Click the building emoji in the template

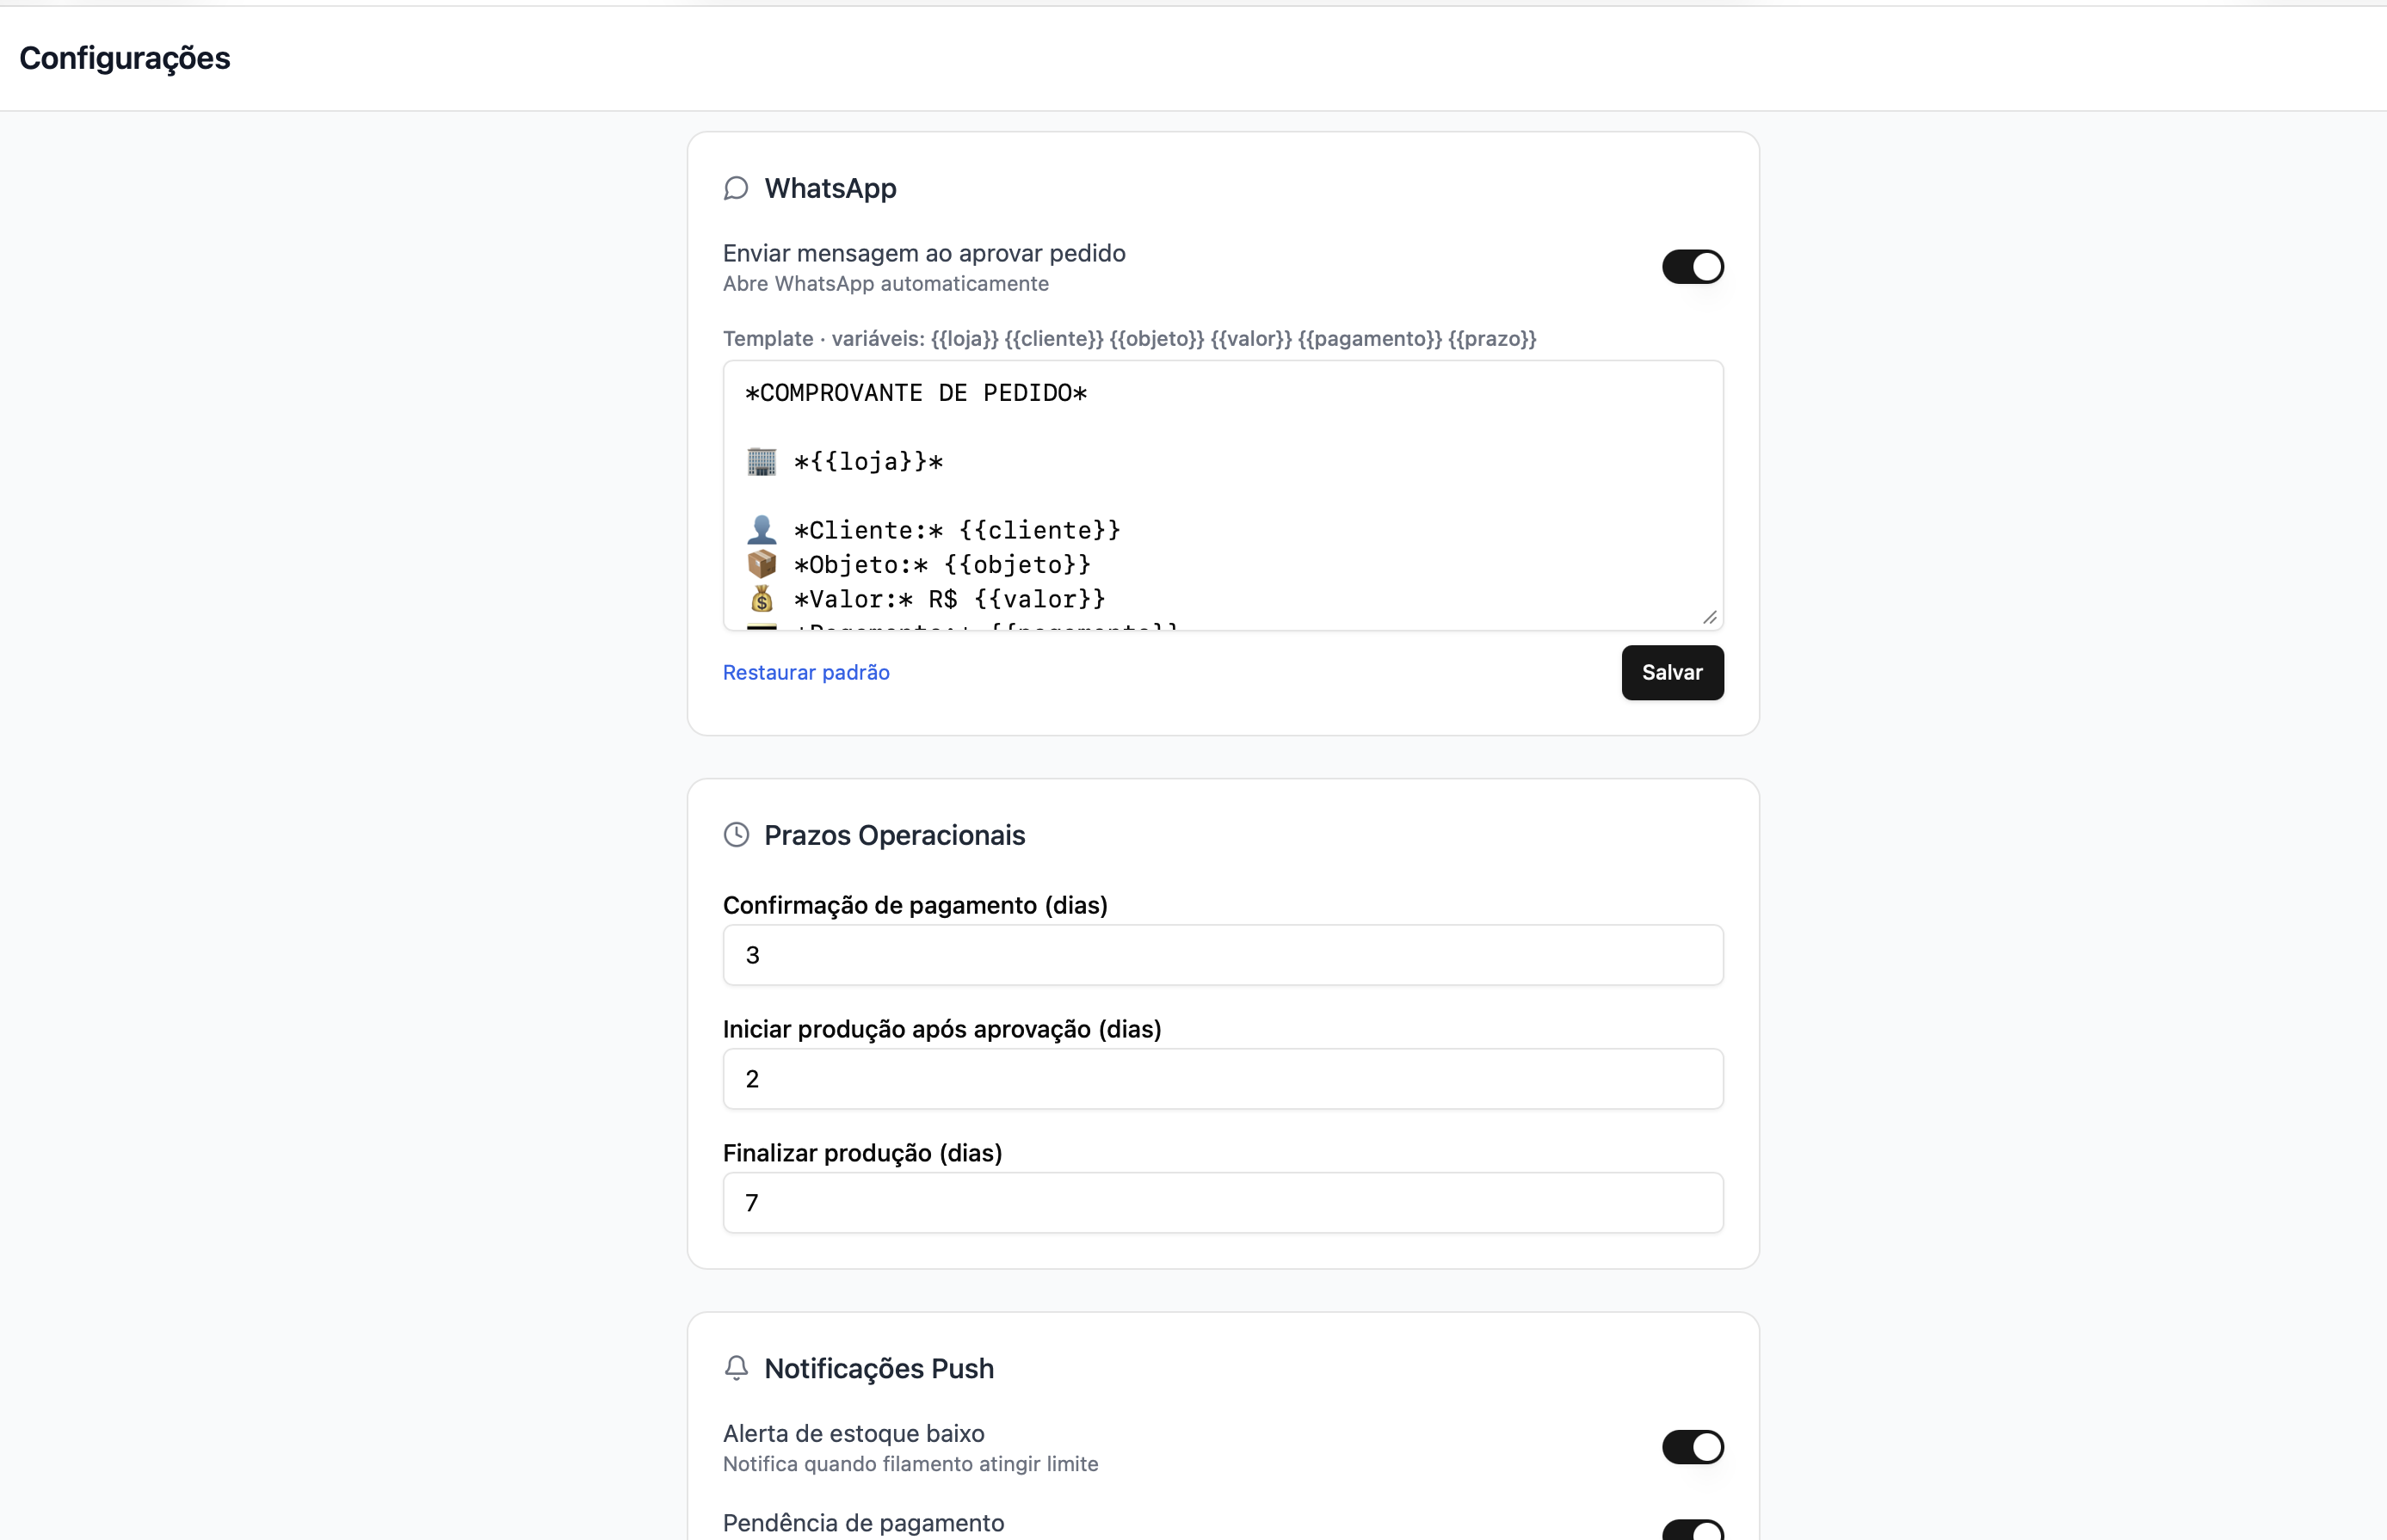[762, 461]
